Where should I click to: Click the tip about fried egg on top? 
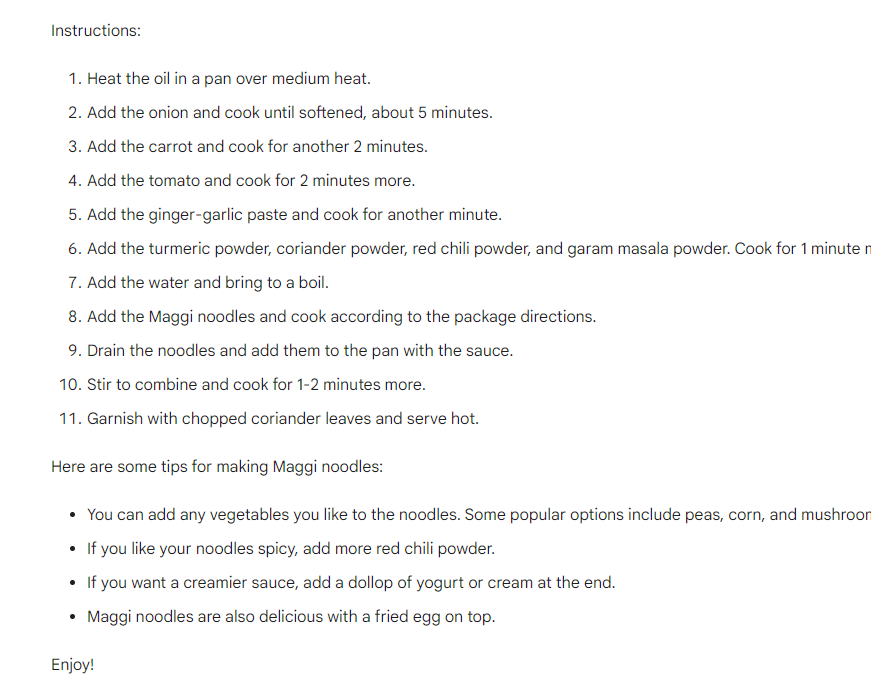291,616
